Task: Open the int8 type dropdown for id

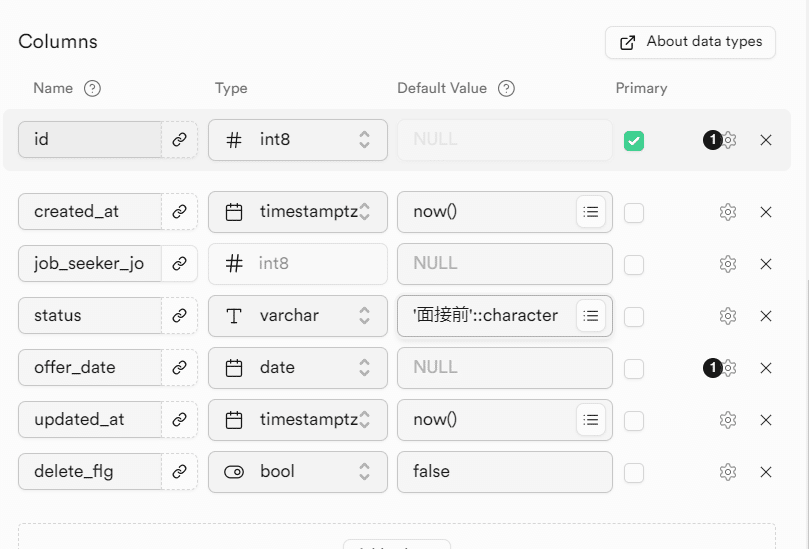Action: (x=297, y=140)
